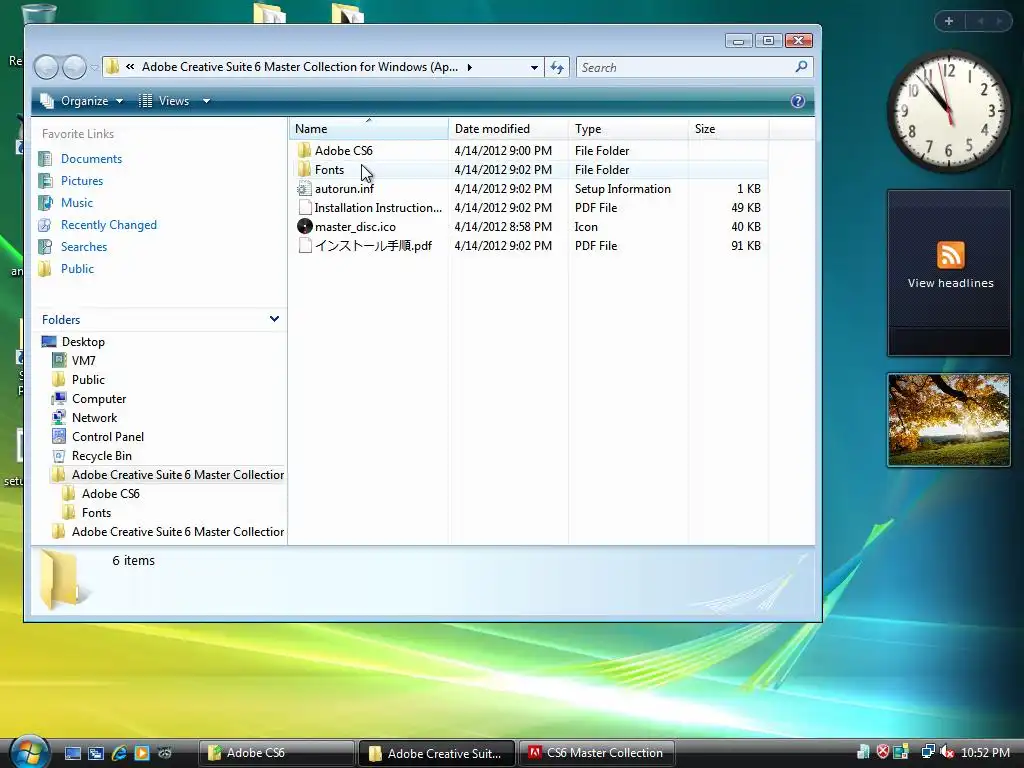Click the red security alert tray icon
Screen dimensions: 1024x768
click(x=882, y=752)
